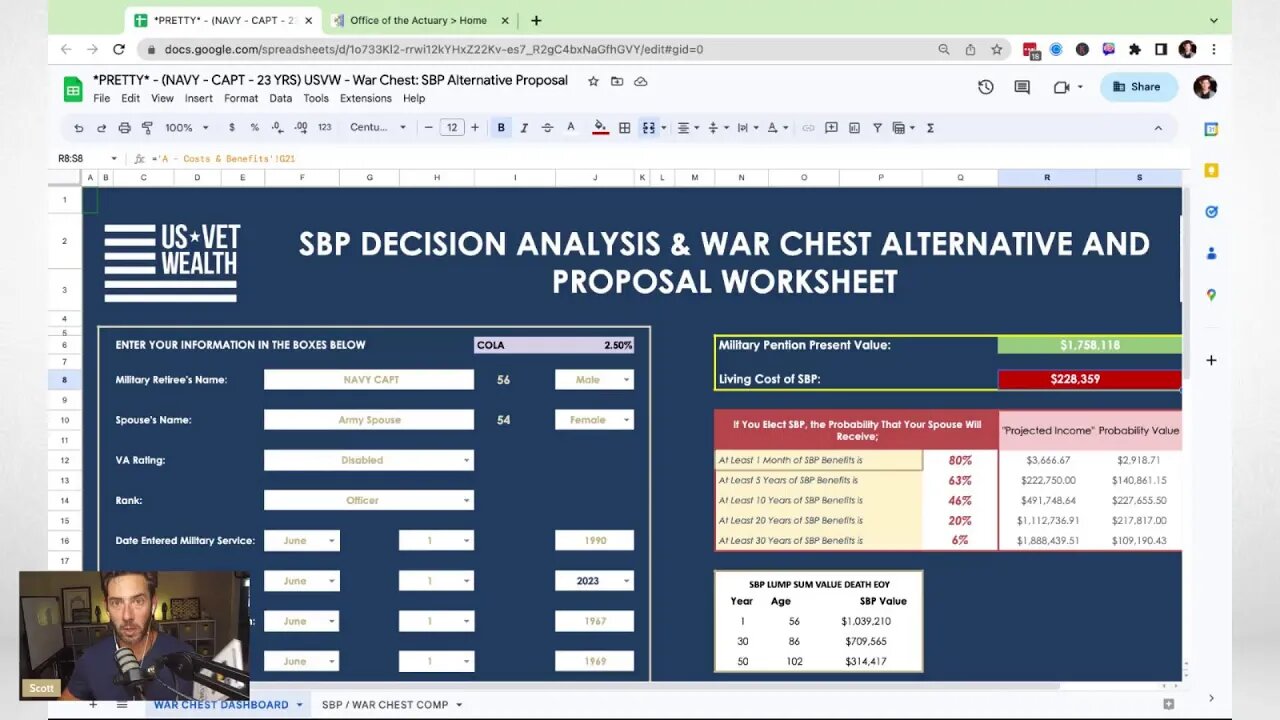The width and height of the screenshot is (1280, 720).
Task: Open vertical align dropdown
Action: 716,128
